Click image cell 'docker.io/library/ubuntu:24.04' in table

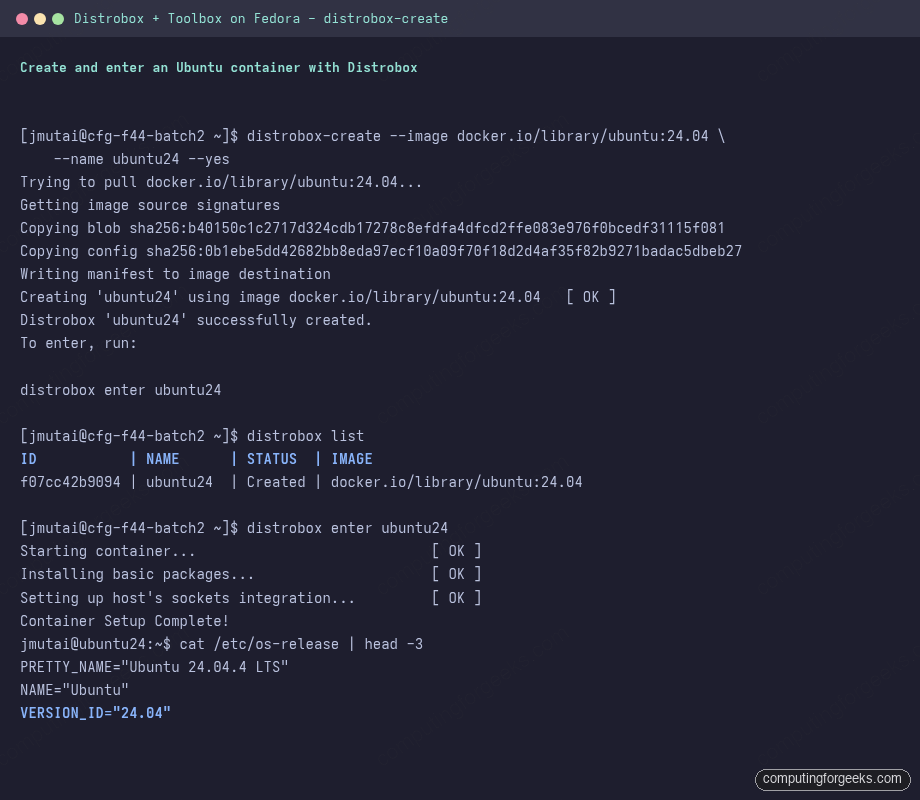(456, 482)
